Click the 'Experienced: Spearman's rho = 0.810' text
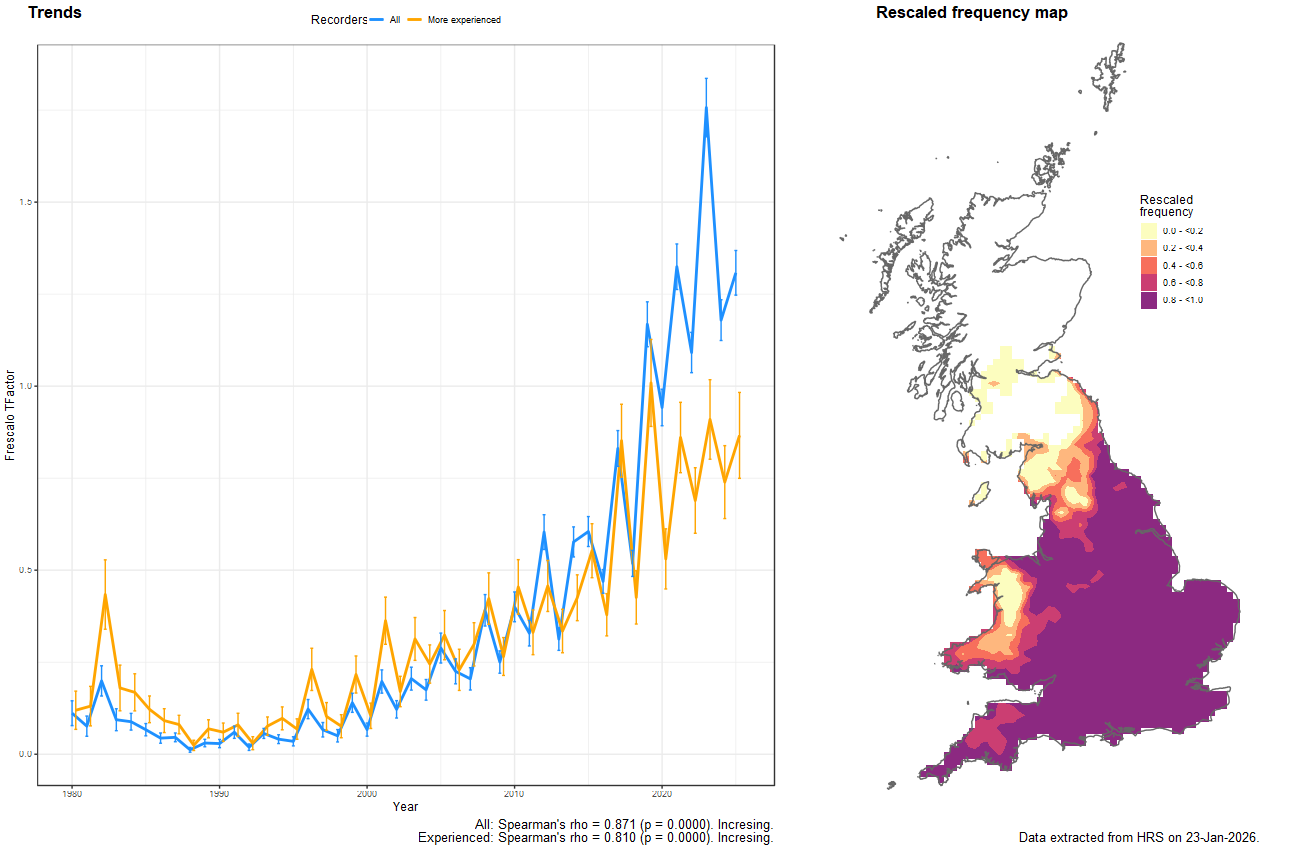 click(595, 838)
